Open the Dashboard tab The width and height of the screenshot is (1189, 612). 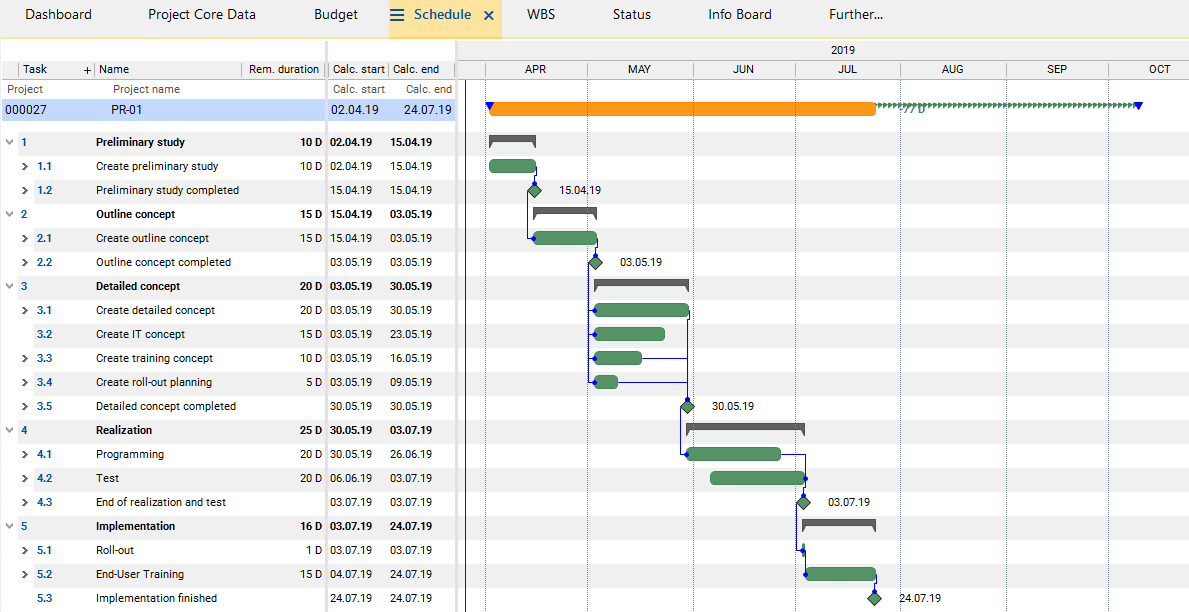coord(58,15)
